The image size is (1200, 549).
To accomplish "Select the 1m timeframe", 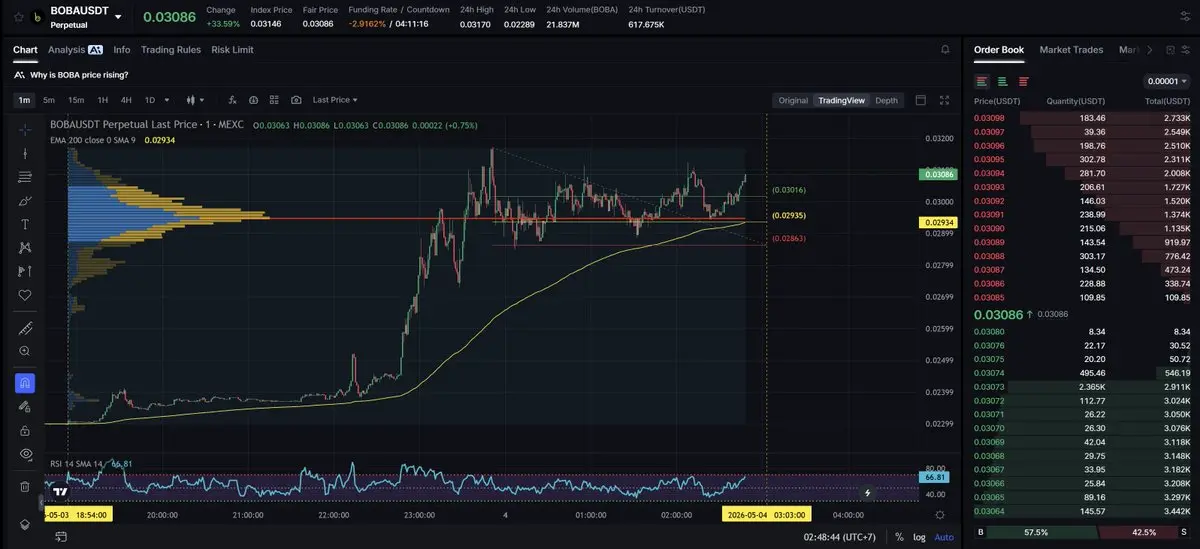I will point(24,100).
